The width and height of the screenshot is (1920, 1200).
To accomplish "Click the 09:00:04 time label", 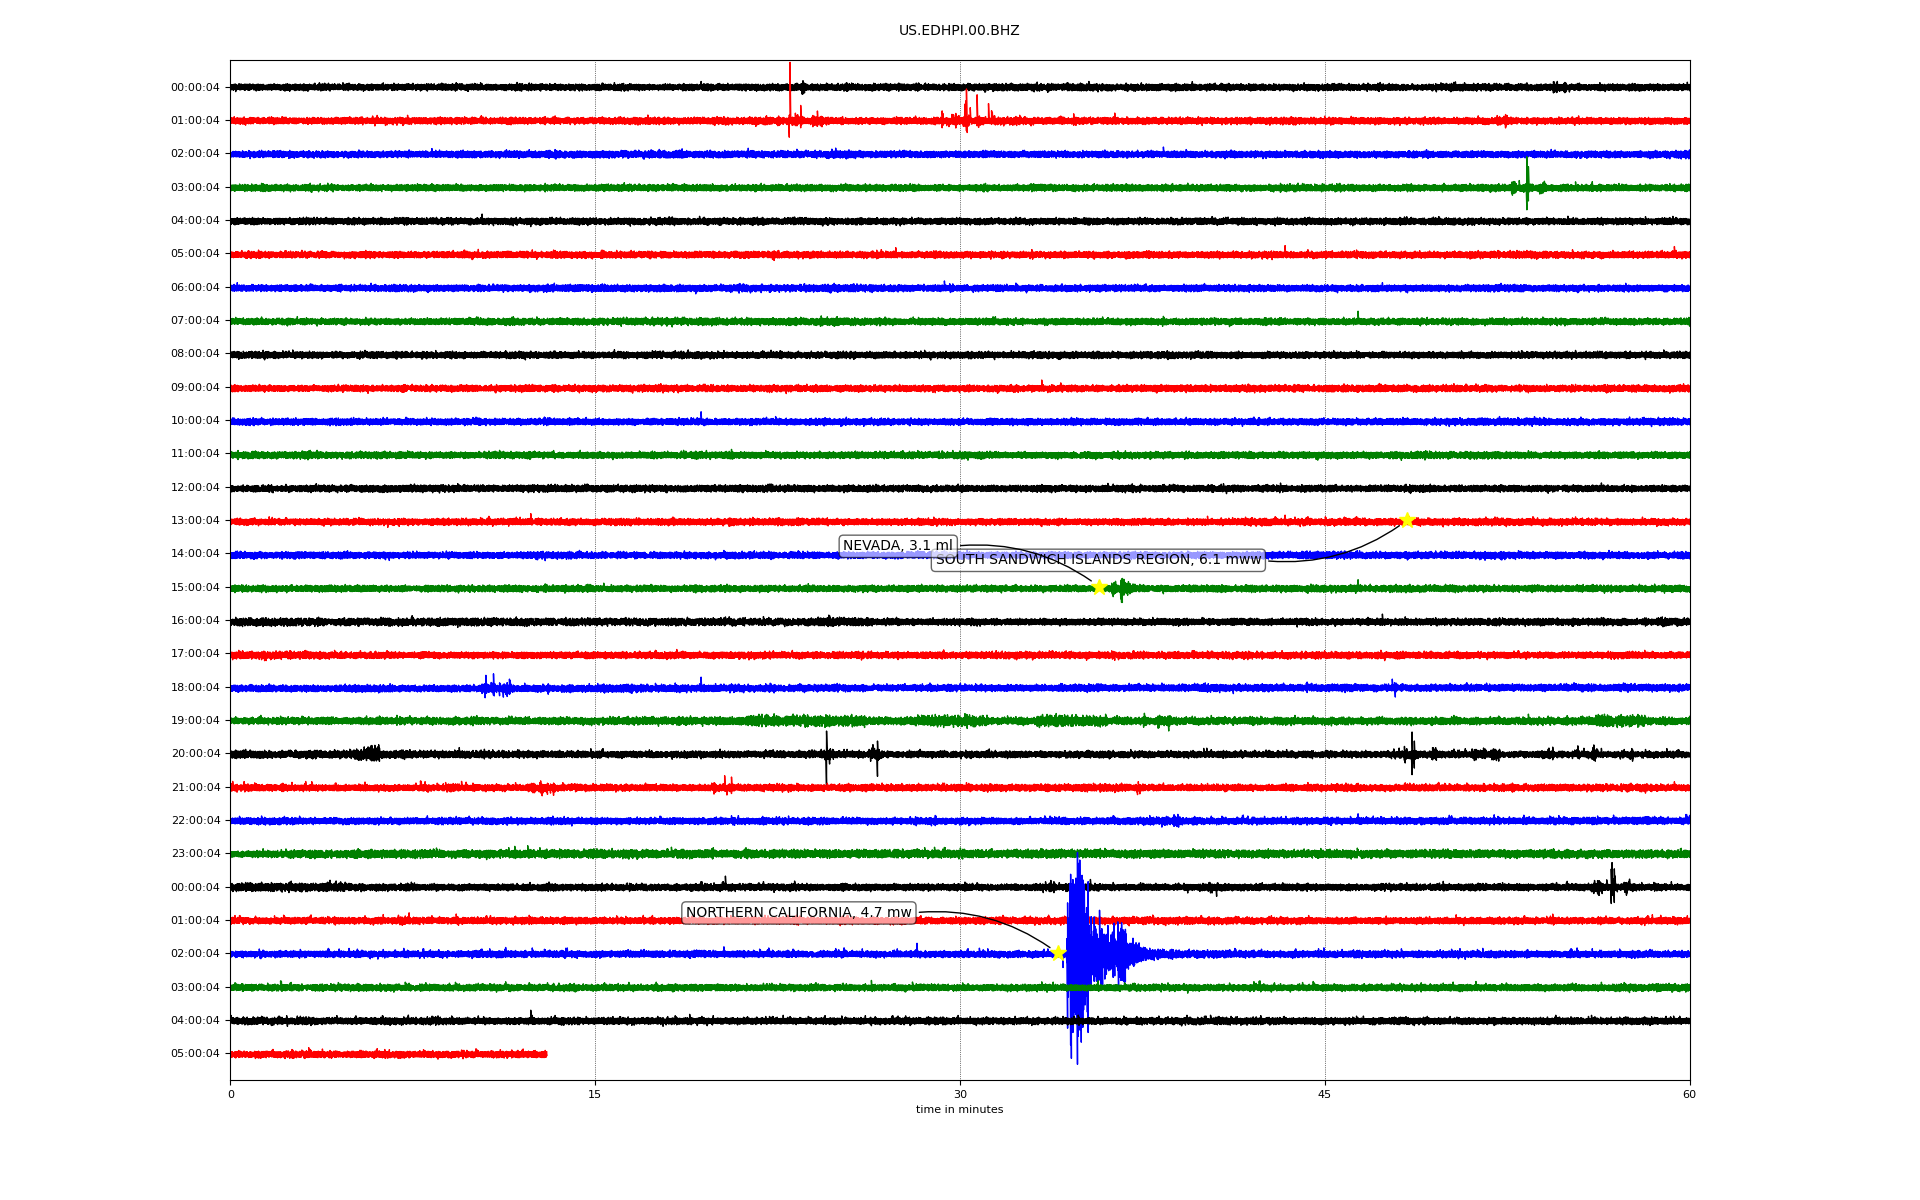I will coord(195,388).
